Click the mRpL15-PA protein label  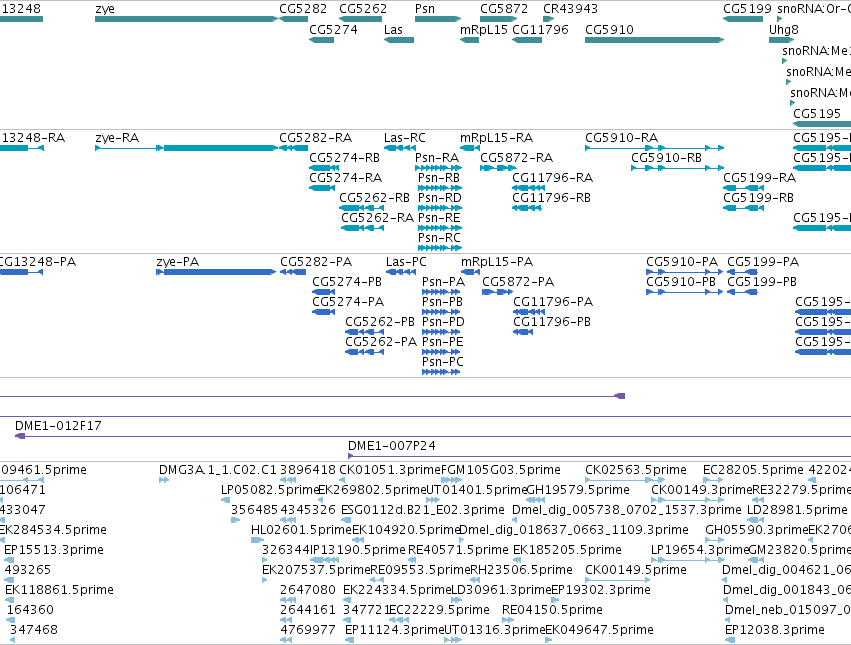(497, 262)
